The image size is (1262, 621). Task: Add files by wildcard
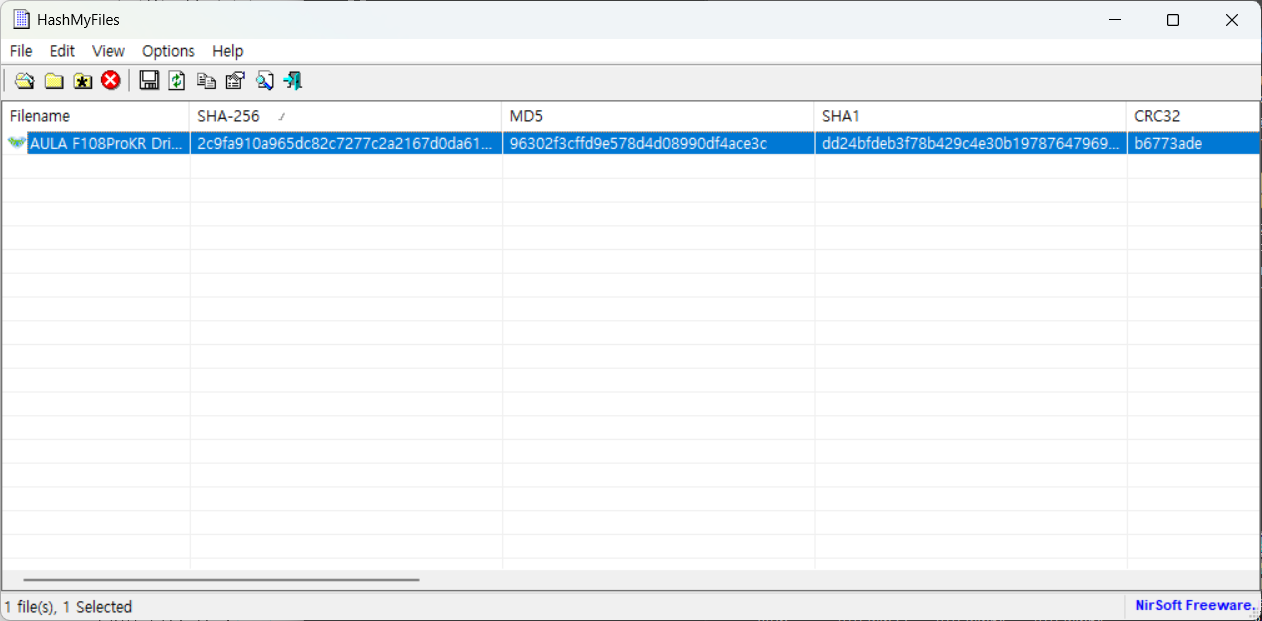pyautogui.click(x=82, y=80)
